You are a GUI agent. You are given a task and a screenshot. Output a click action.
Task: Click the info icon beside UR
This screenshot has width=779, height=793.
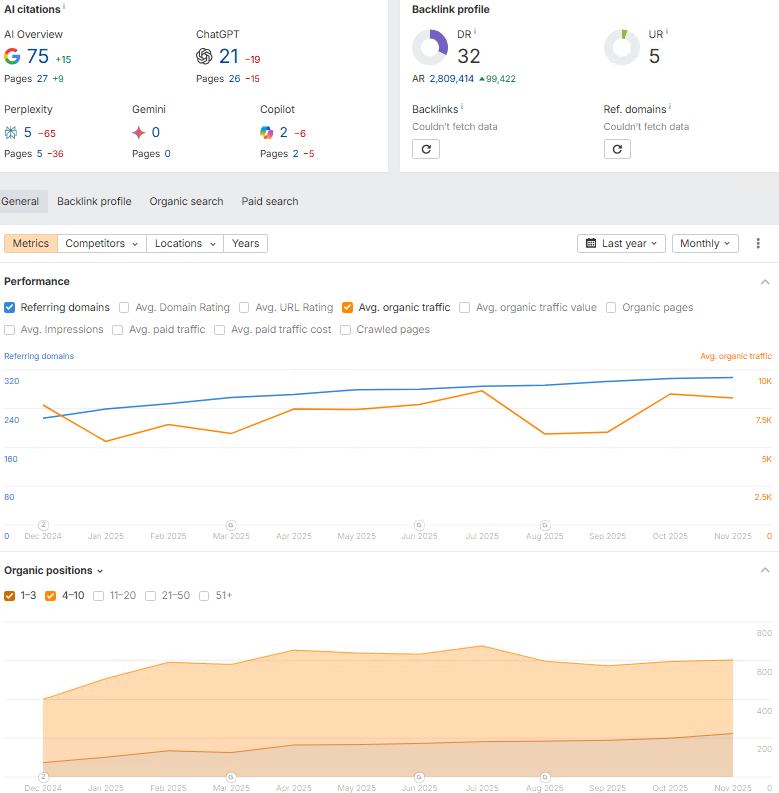point(667,32)
